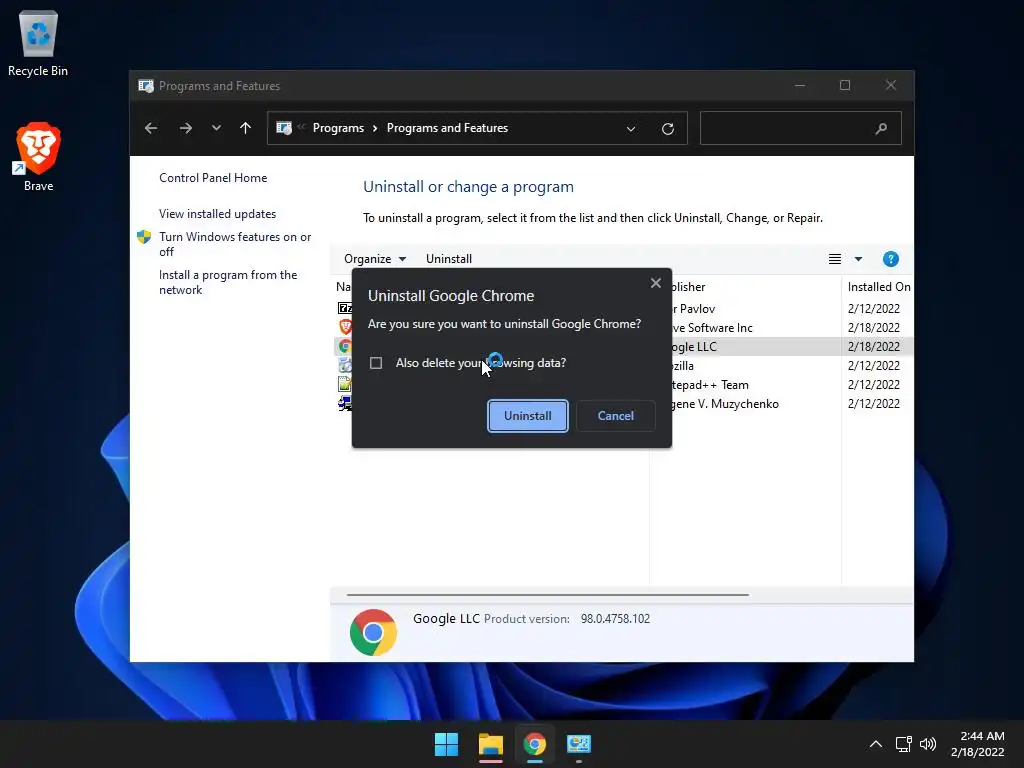1024x768 pixels.
Task: Show hidden icons in system tray
Action: click(876, 744)
